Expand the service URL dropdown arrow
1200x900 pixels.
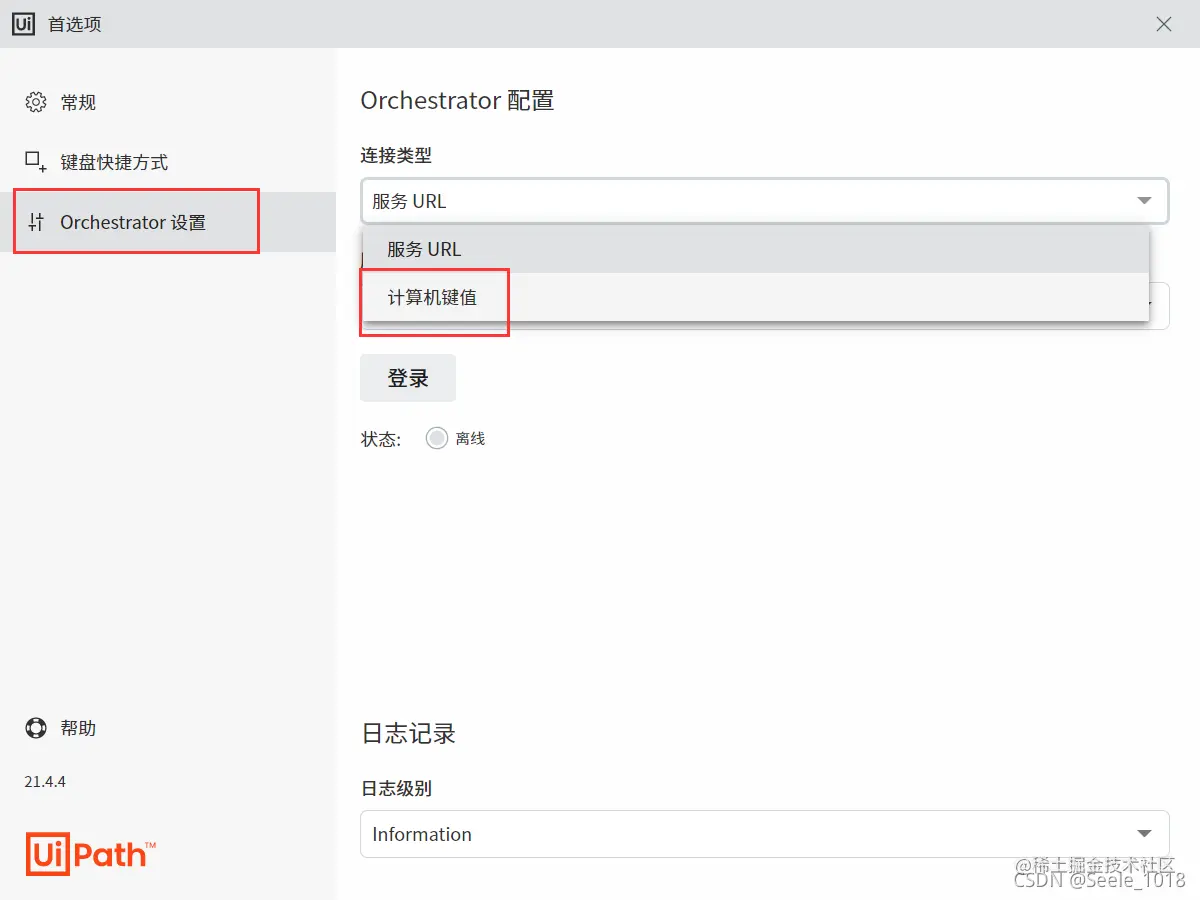click(x=1144, y=201)
